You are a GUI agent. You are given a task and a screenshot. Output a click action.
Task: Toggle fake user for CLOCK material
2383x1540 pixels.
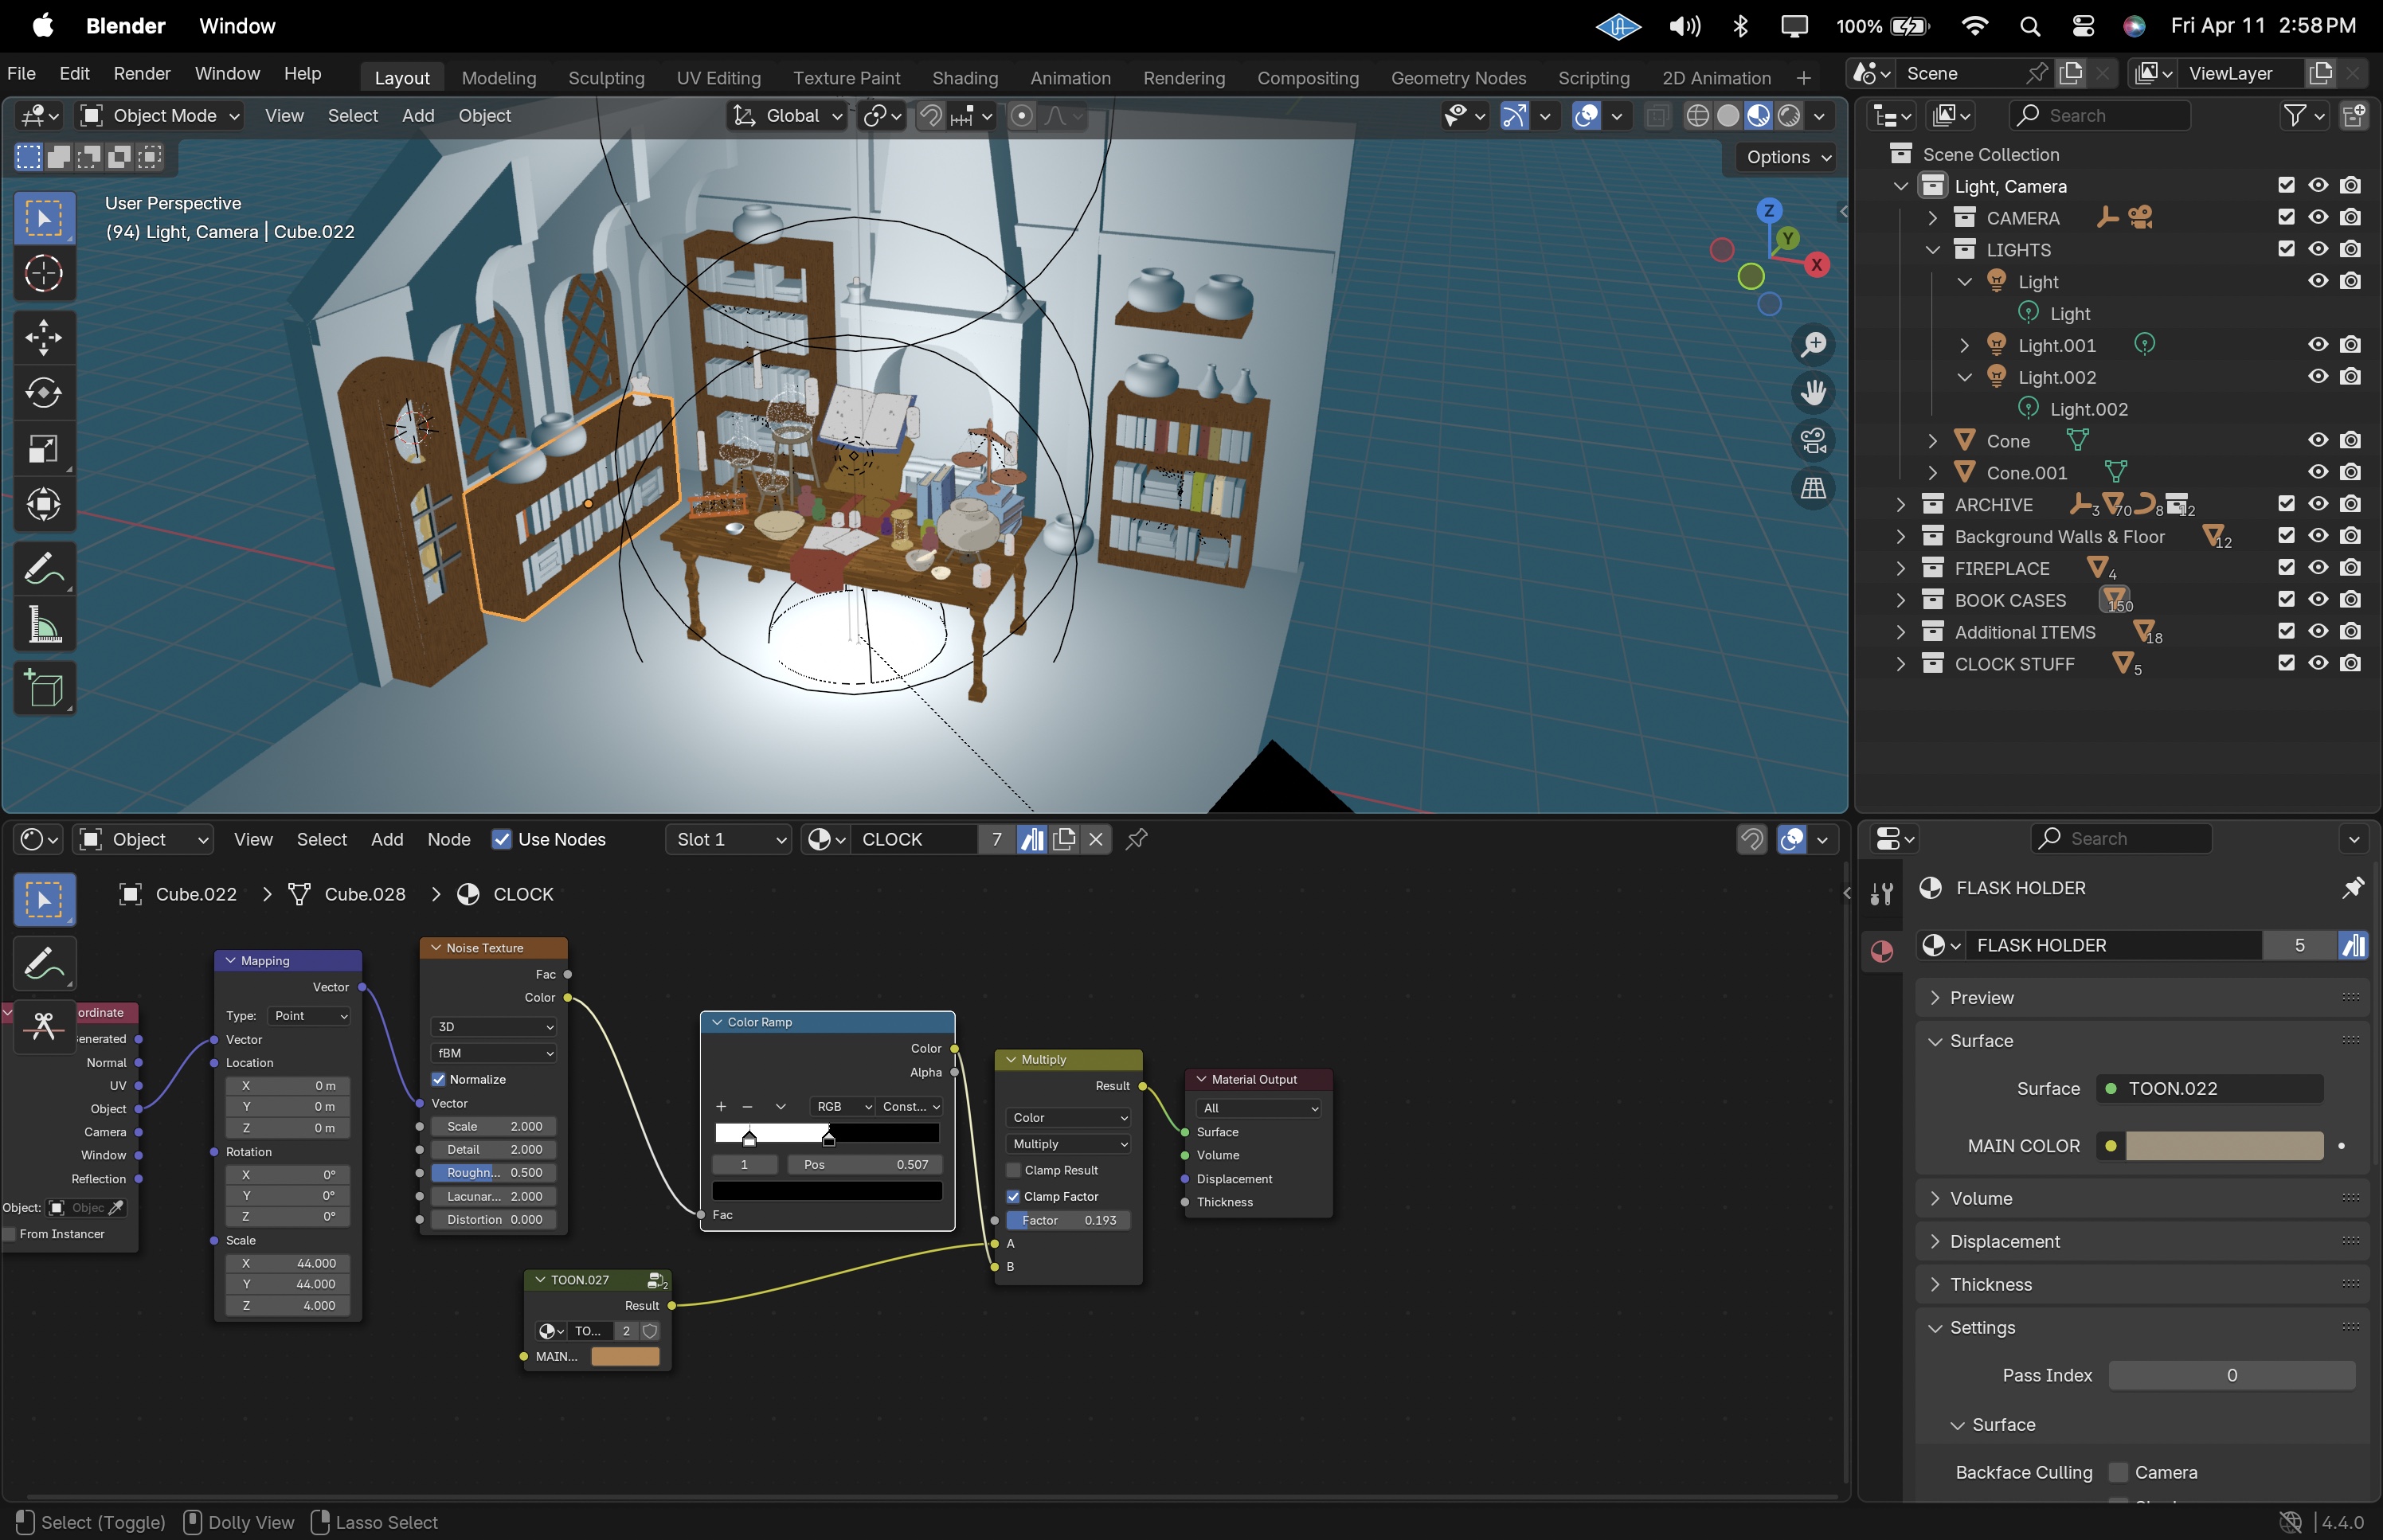point(1032,839)
